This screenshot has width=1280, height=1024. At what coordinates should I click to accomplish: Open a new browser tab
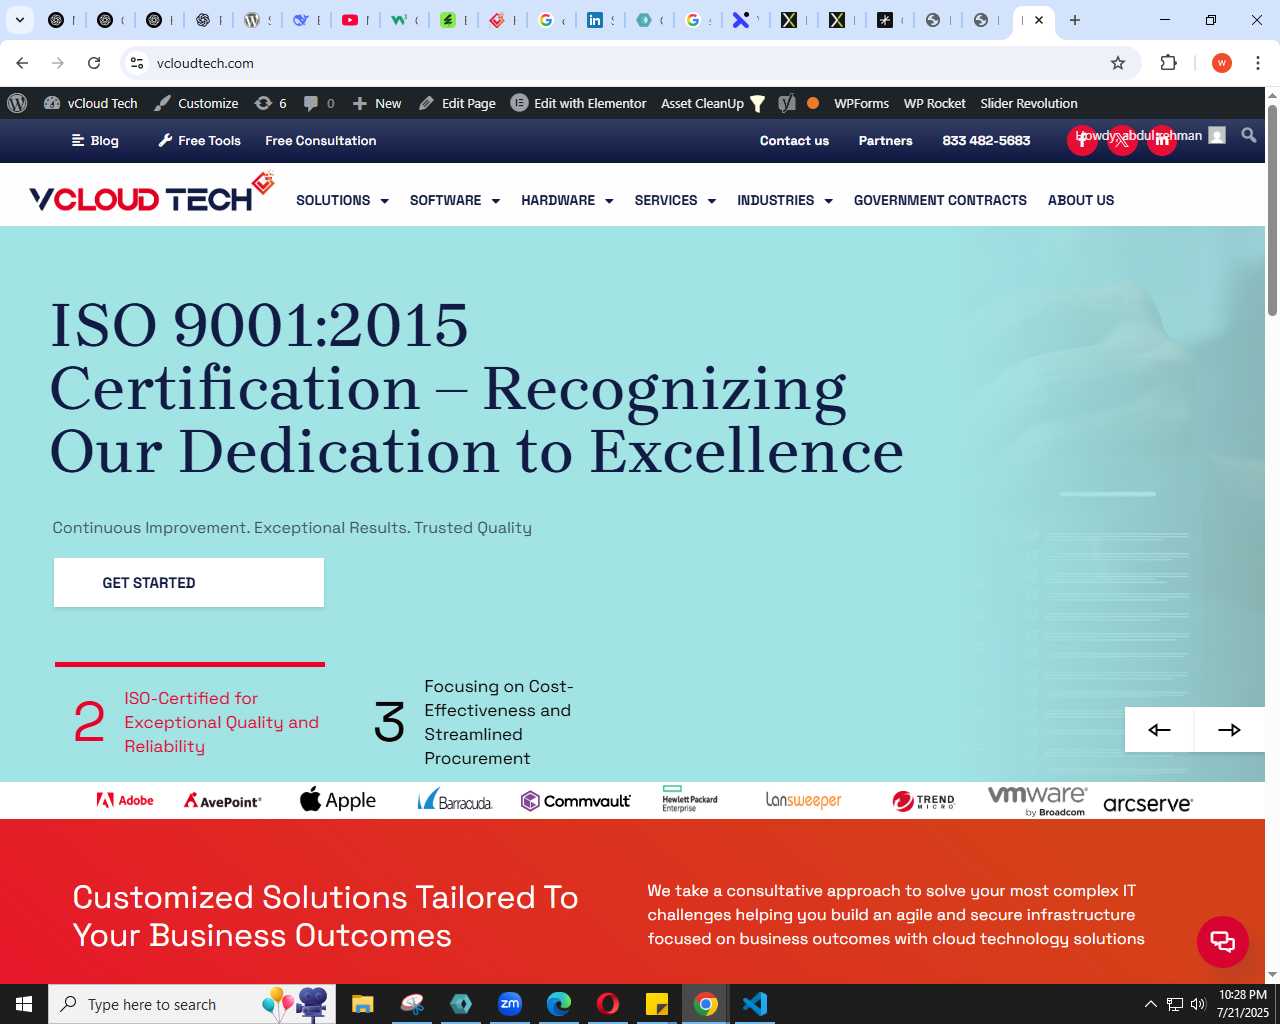coord(1075,20)
